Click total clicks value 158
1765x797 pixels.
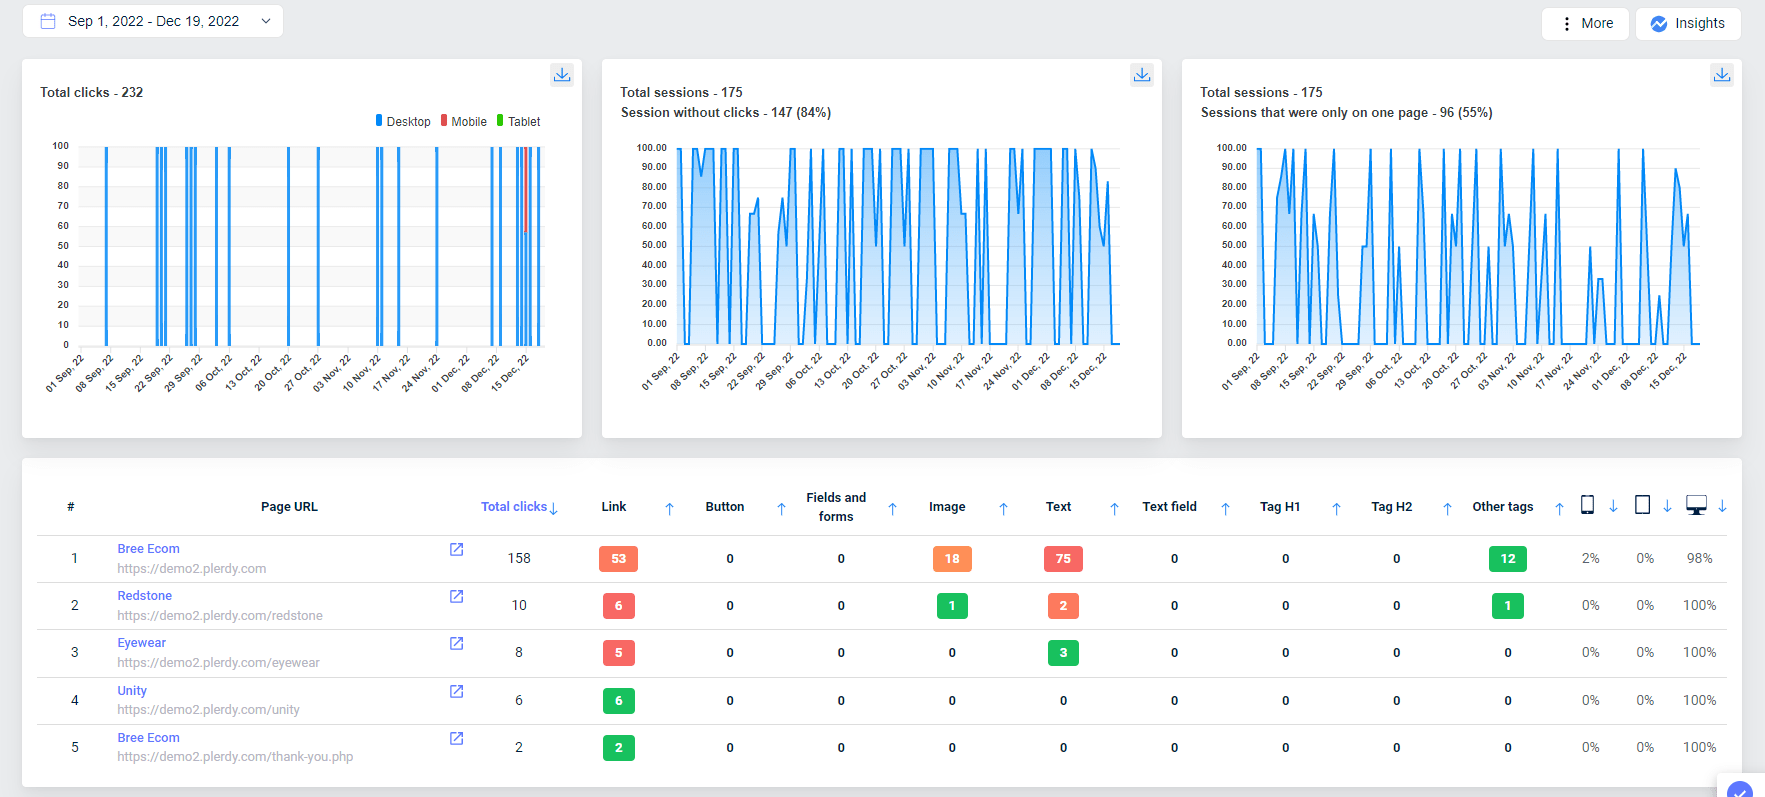click(519, 558)
